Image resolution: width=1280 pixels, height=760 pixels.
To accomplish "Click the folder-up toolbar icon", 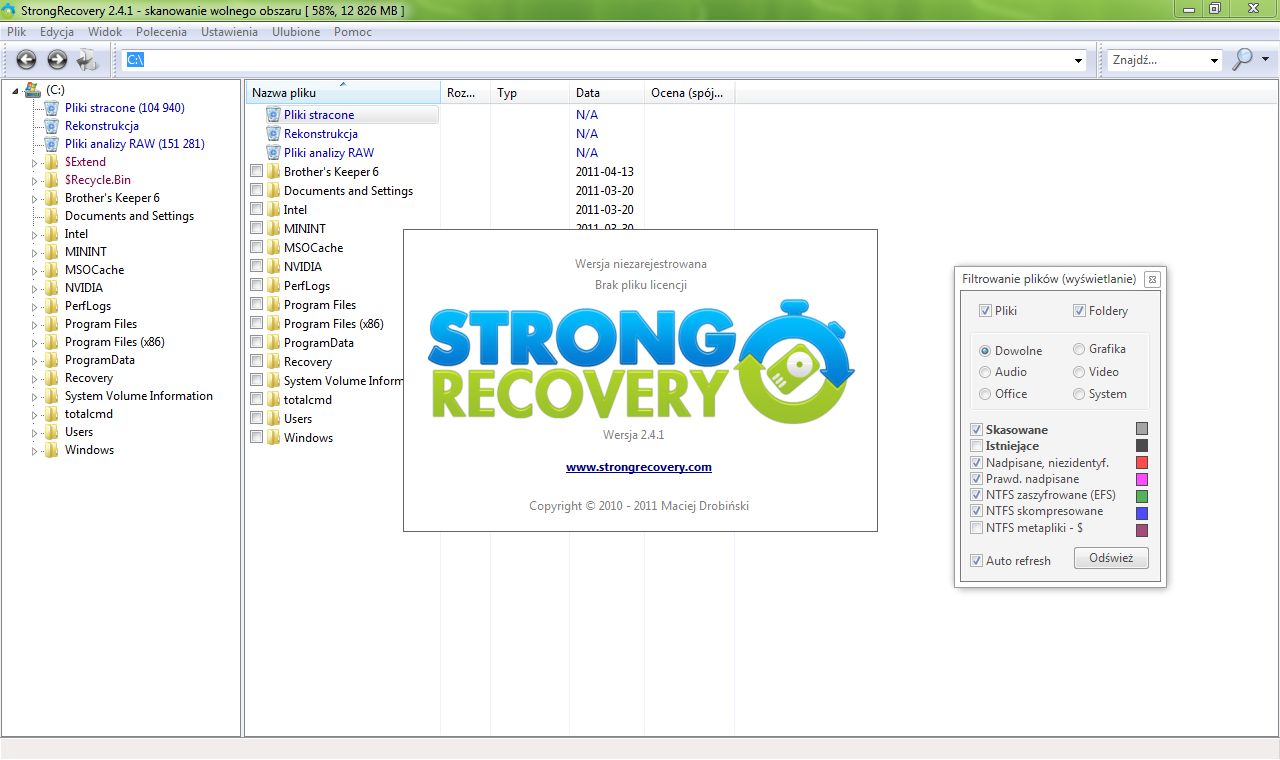I will pyautogui.click(x=88, y=59).
